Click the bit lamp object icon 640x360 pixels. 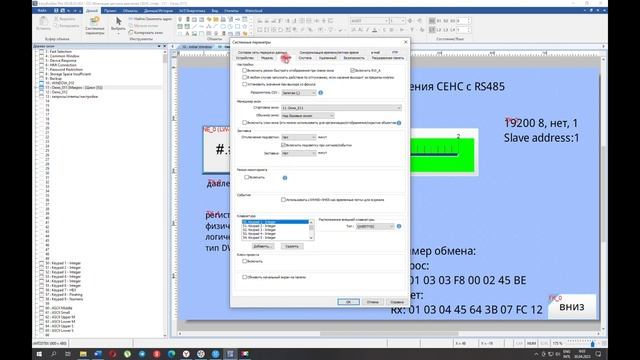(180, 19)
